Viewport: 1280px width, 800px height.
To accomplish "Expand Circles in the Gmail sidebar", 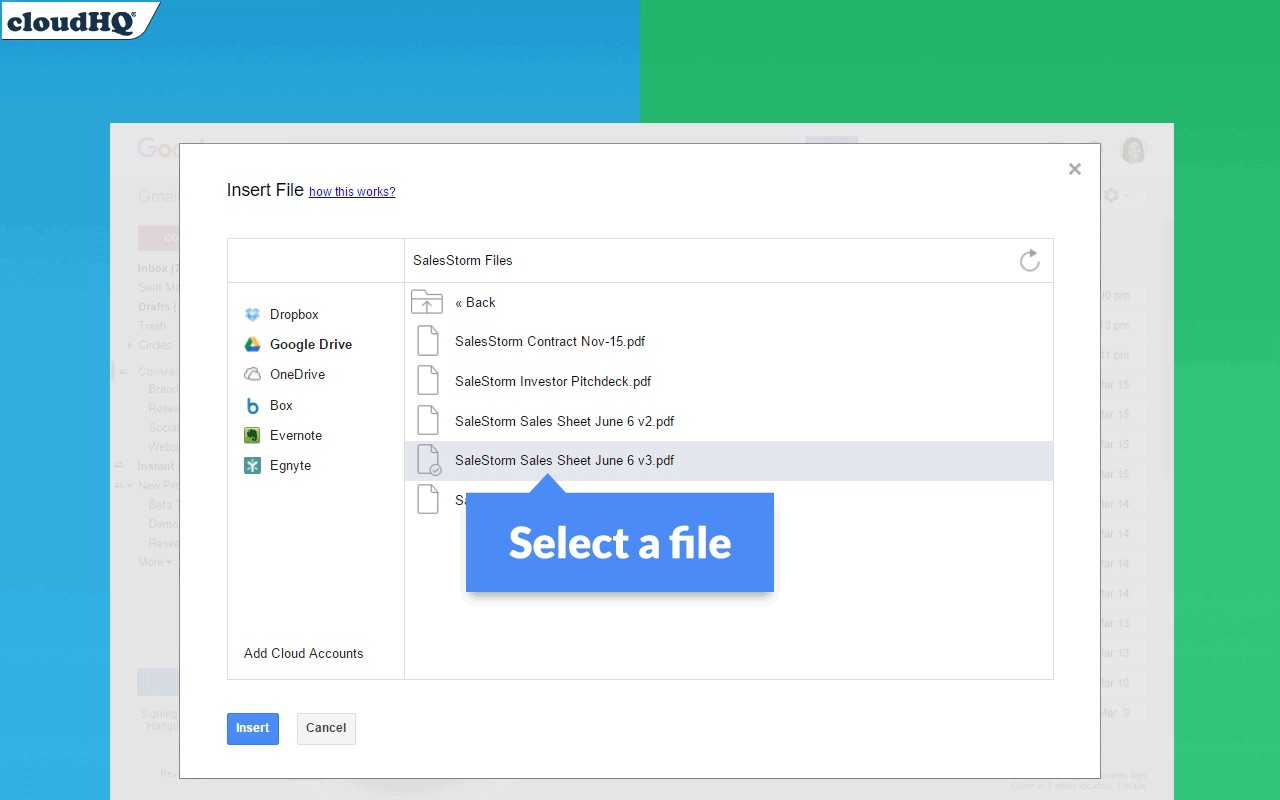I will [129, 345].
